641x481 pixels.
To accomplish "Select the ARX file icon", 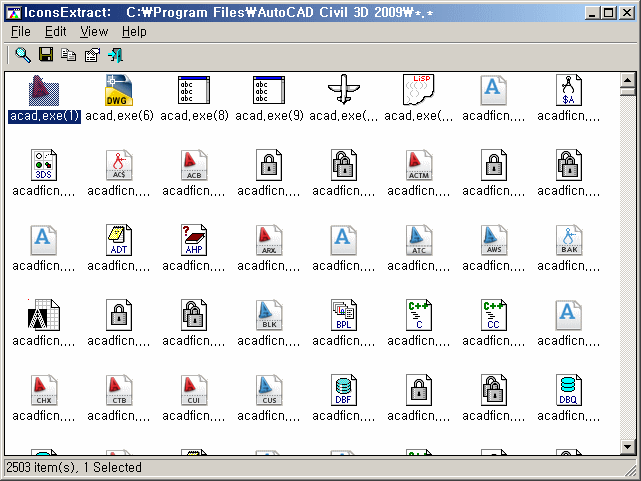I will 269,240.
